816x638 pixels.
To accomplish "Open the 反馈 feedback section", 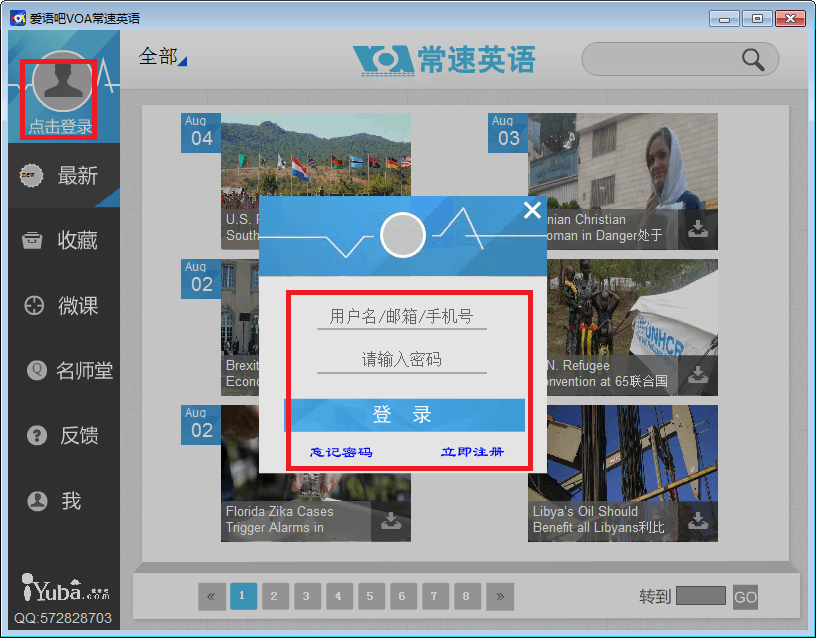I will 64,436.
